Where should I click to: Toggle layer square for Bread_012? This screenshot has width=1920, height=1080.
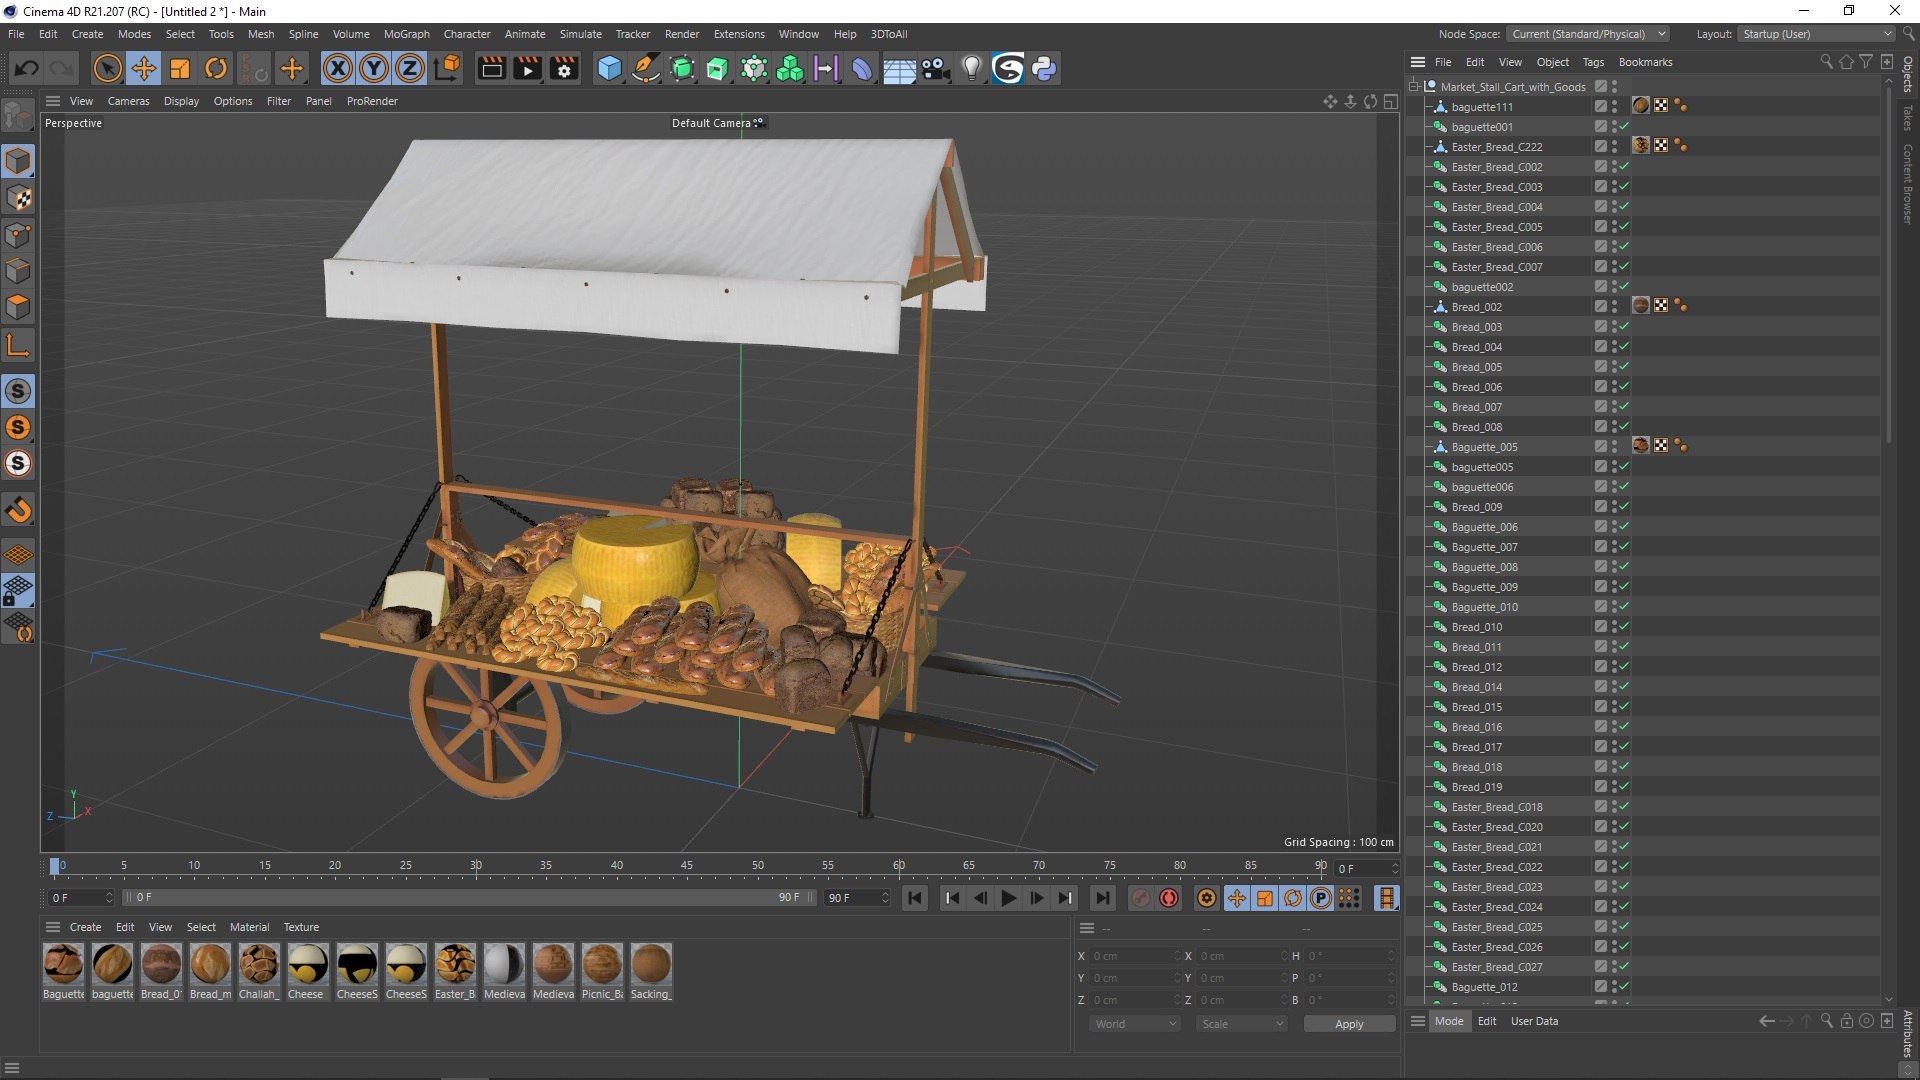pos(1600,667)
